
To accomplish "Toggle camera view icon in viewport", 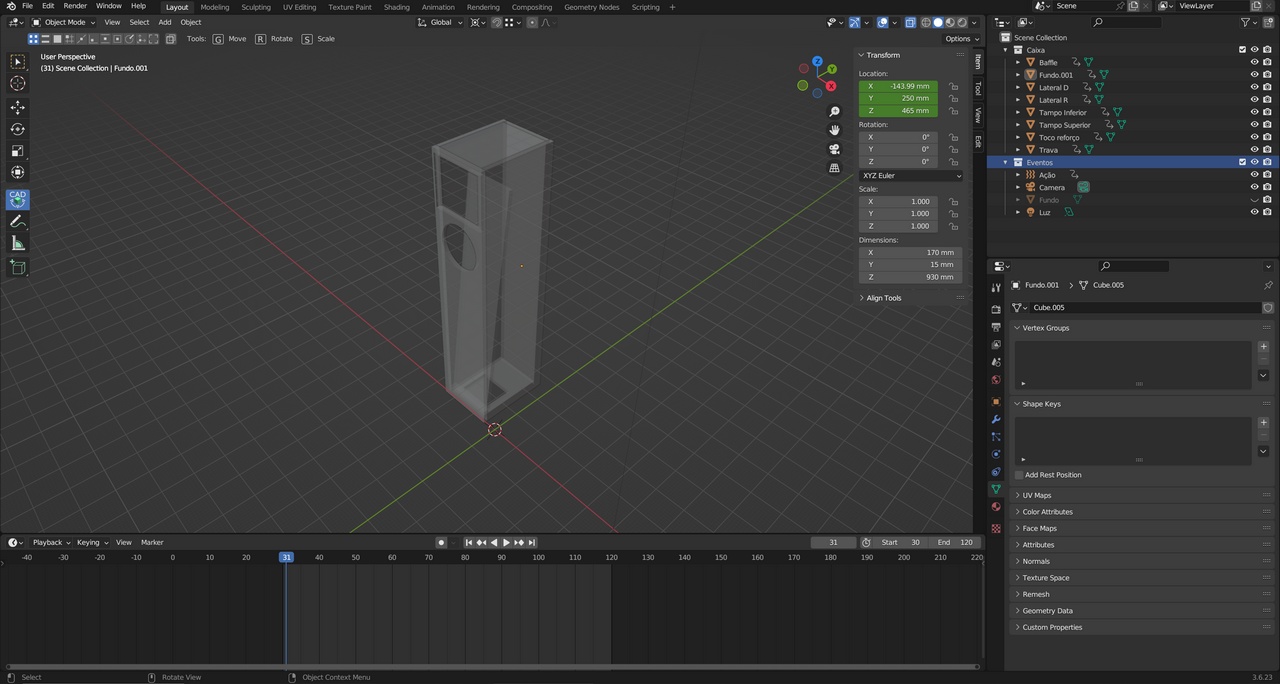I will pos(835,149).
